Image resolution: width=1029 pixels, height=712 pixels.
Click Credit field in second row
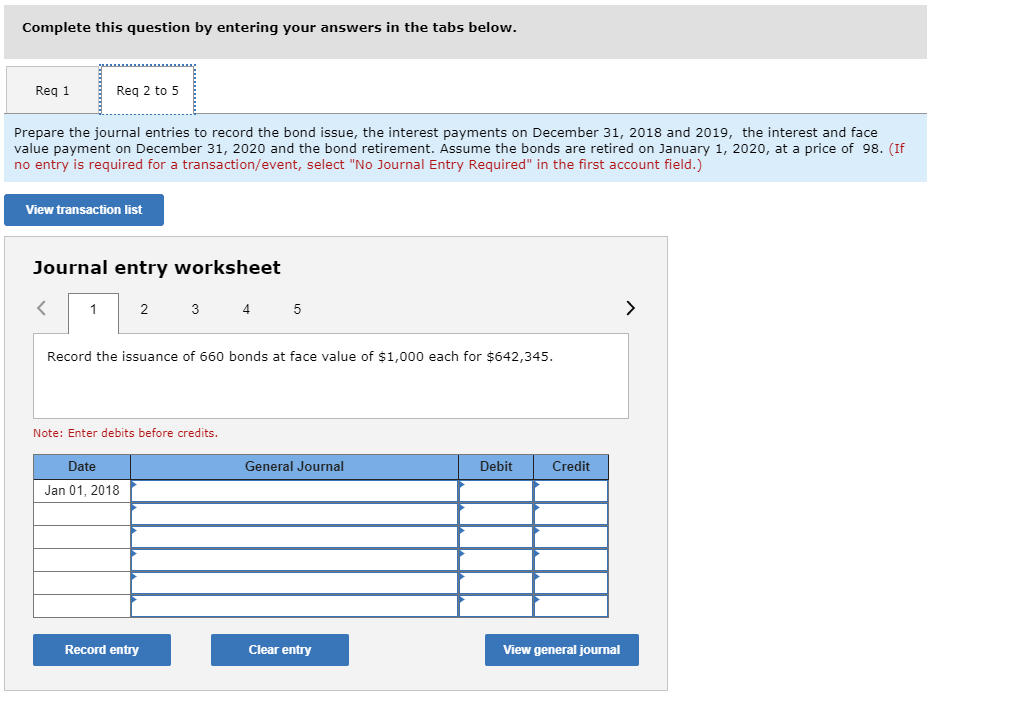tap(571, 514)
